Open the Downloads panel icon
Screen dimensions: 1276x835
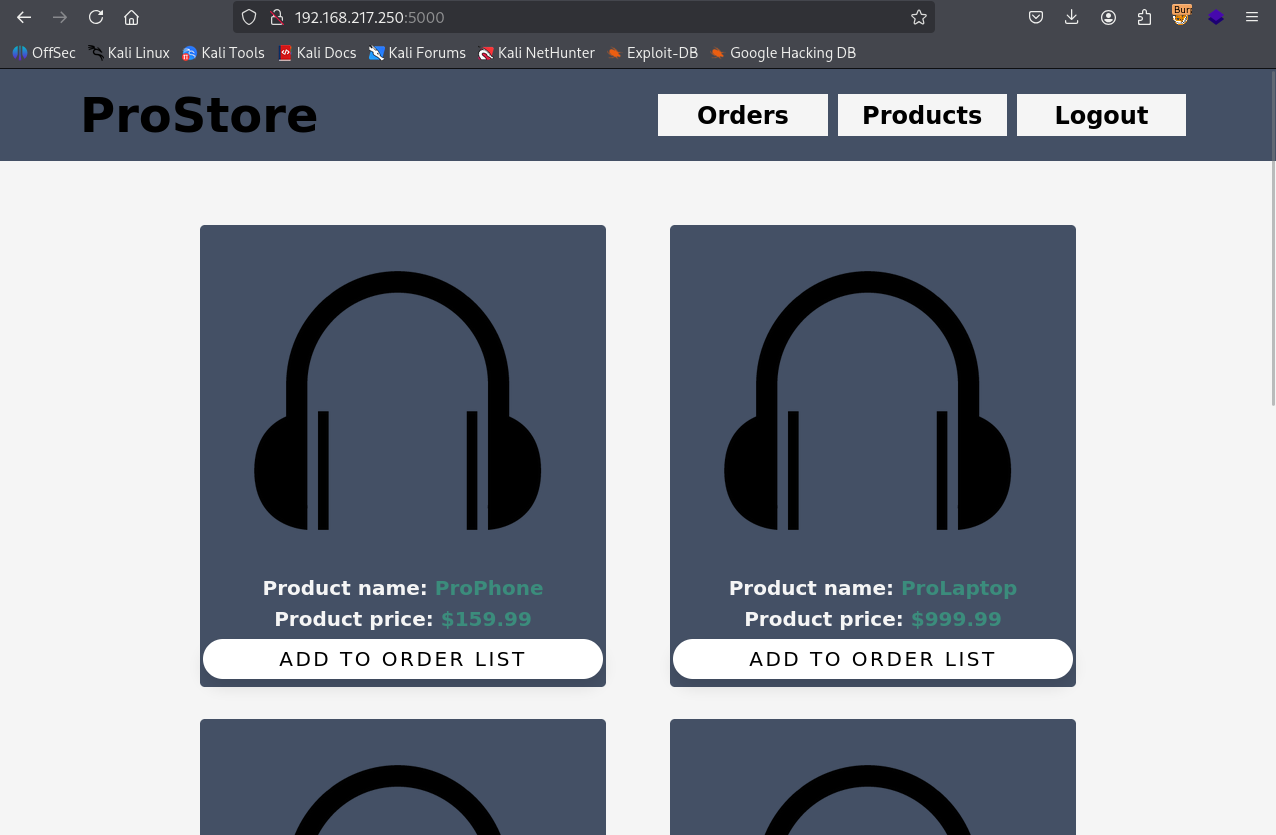(x=1072, y=17)
